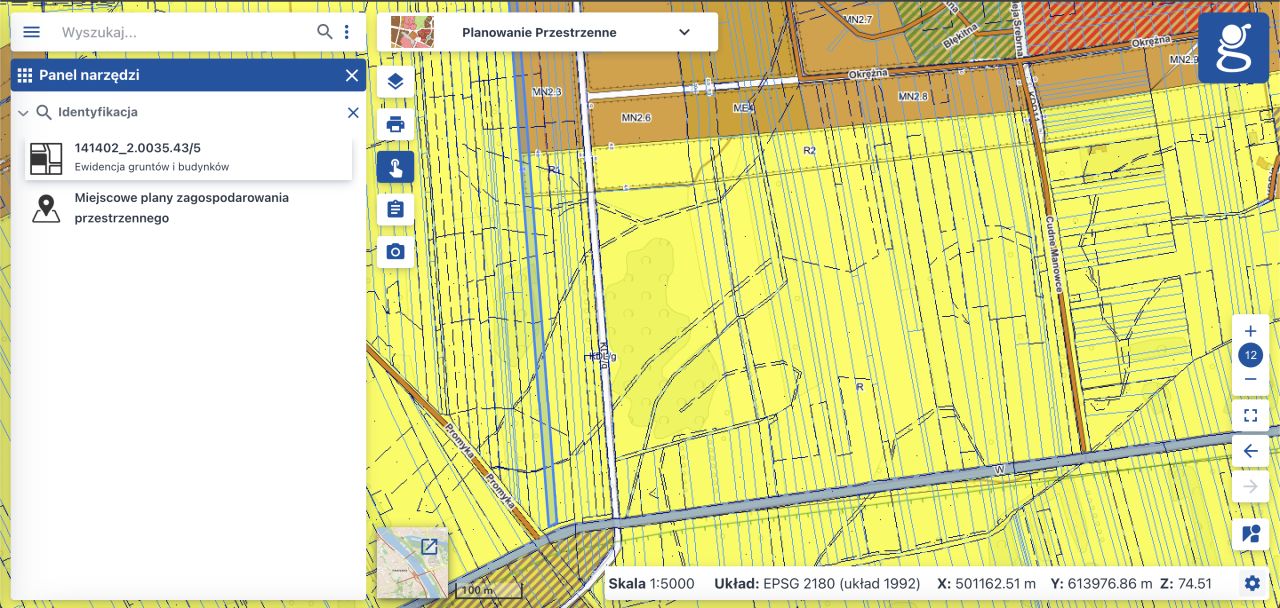Toggle the identification pointer tool
This screenshot has height=608, width=1280.
click(395, 167)
